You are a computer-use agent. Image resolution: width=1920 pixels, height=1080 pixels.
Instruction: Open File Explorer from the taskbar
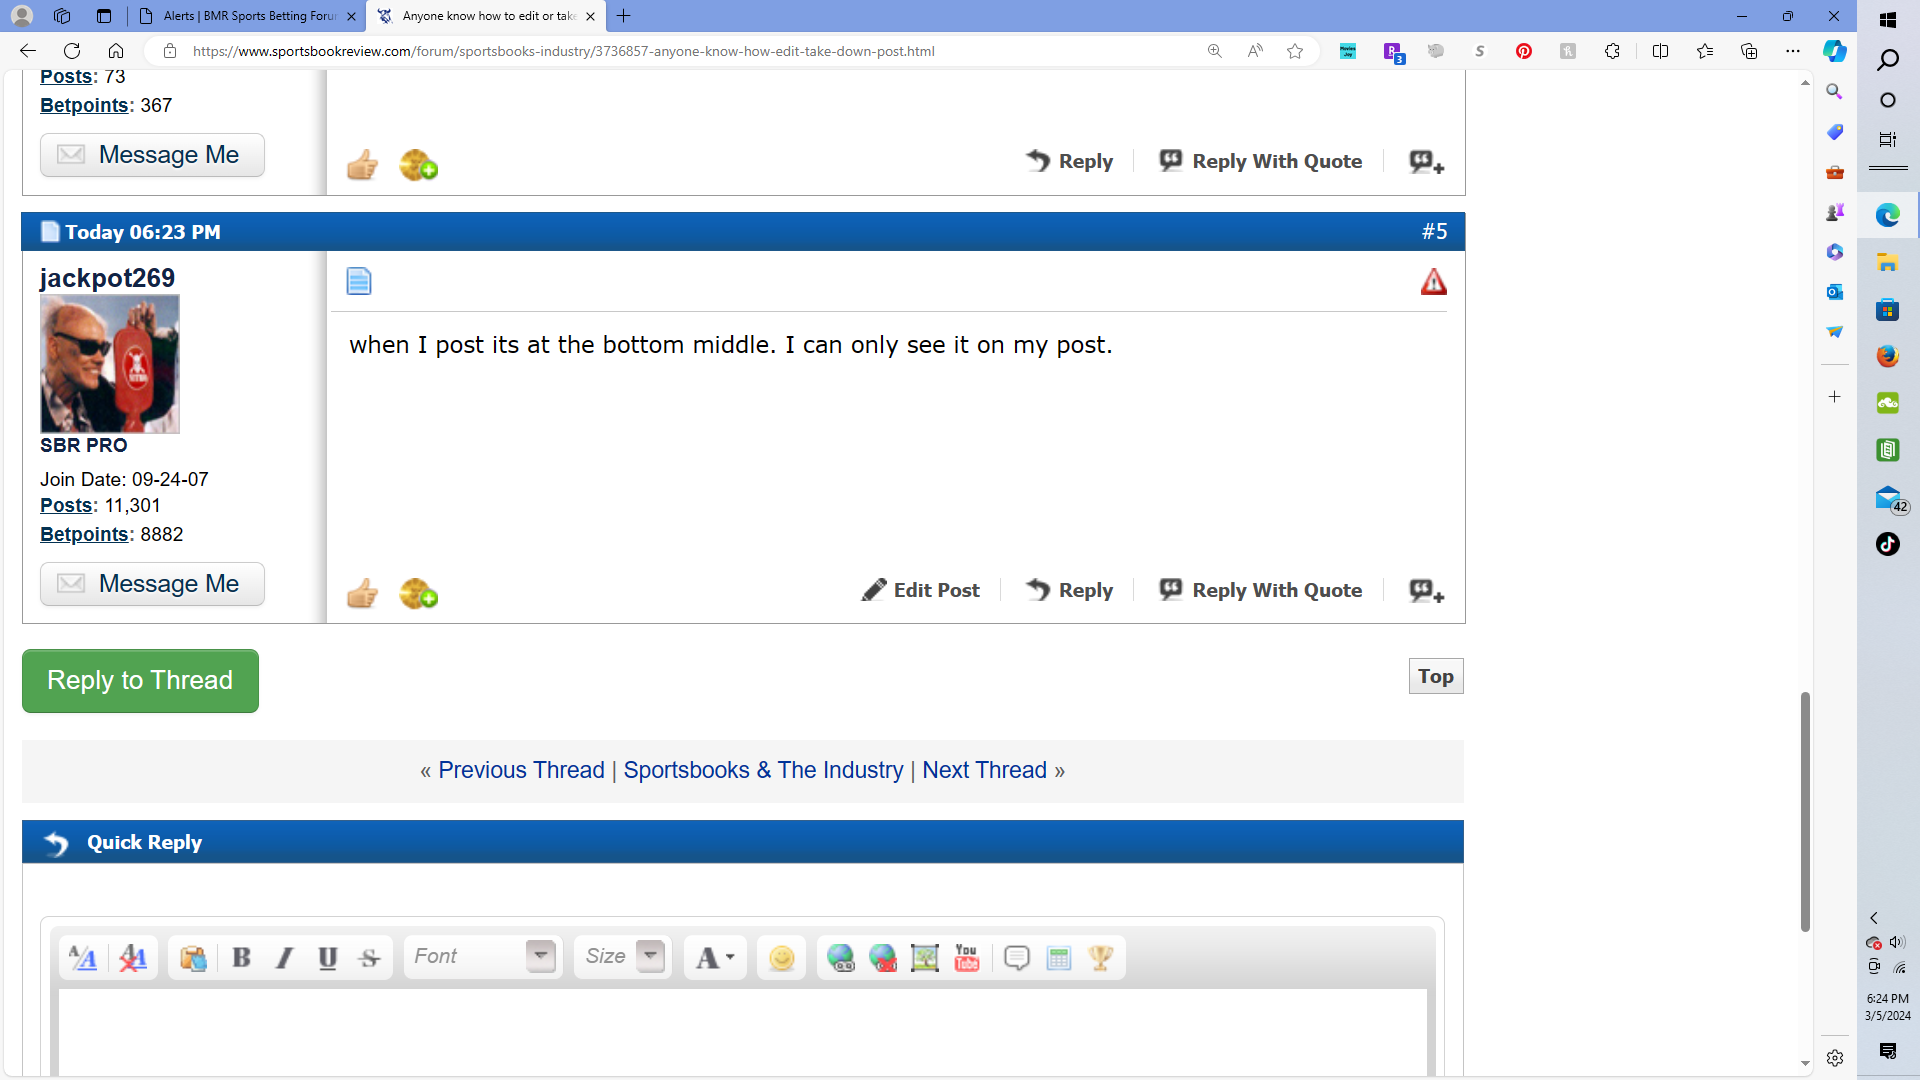(1888, 262)
